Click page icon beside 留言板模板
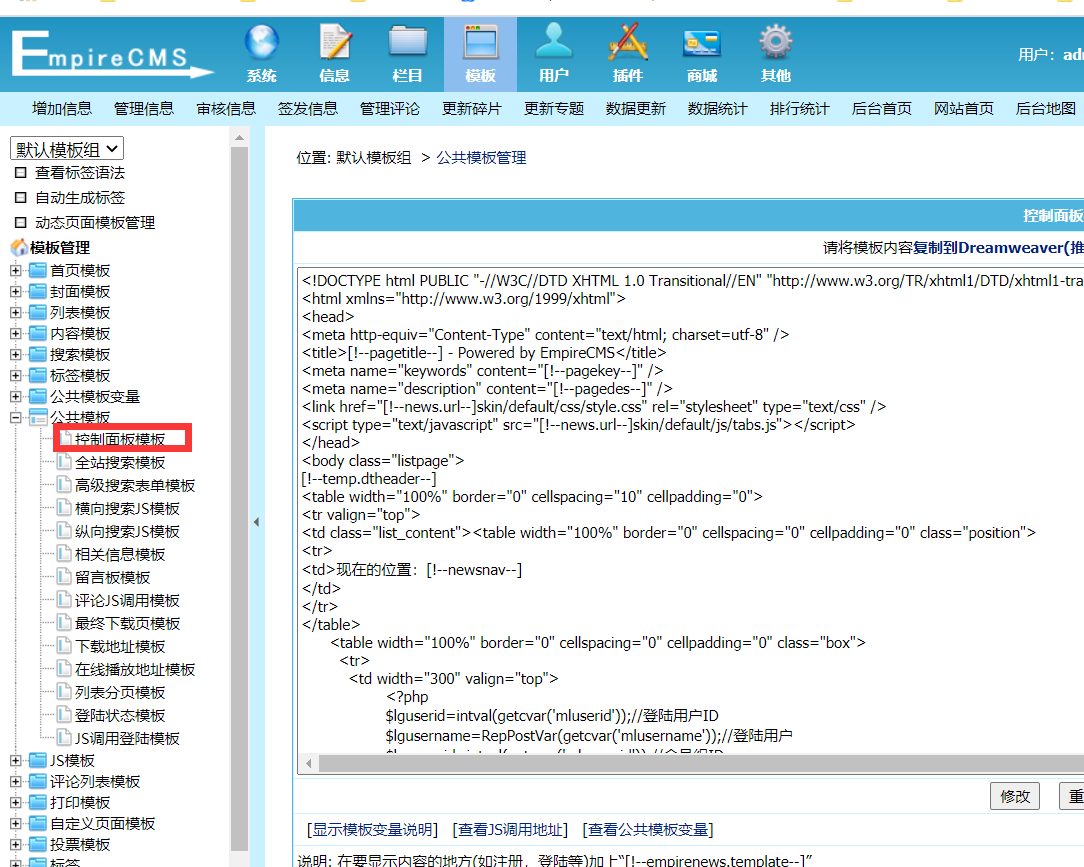Image resolution: width=1084 pixels, height=867 pixels. click(64, 576)
